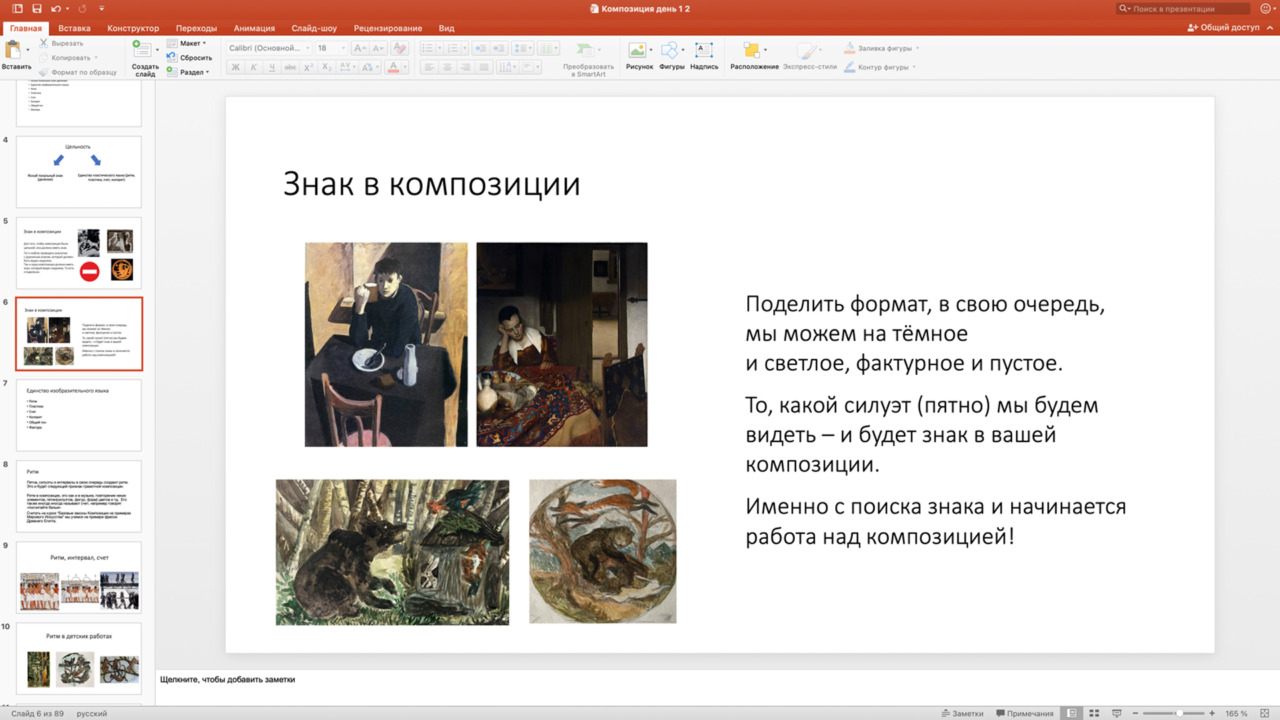Open the Макет layout dropdown

[x=187, y=44]
